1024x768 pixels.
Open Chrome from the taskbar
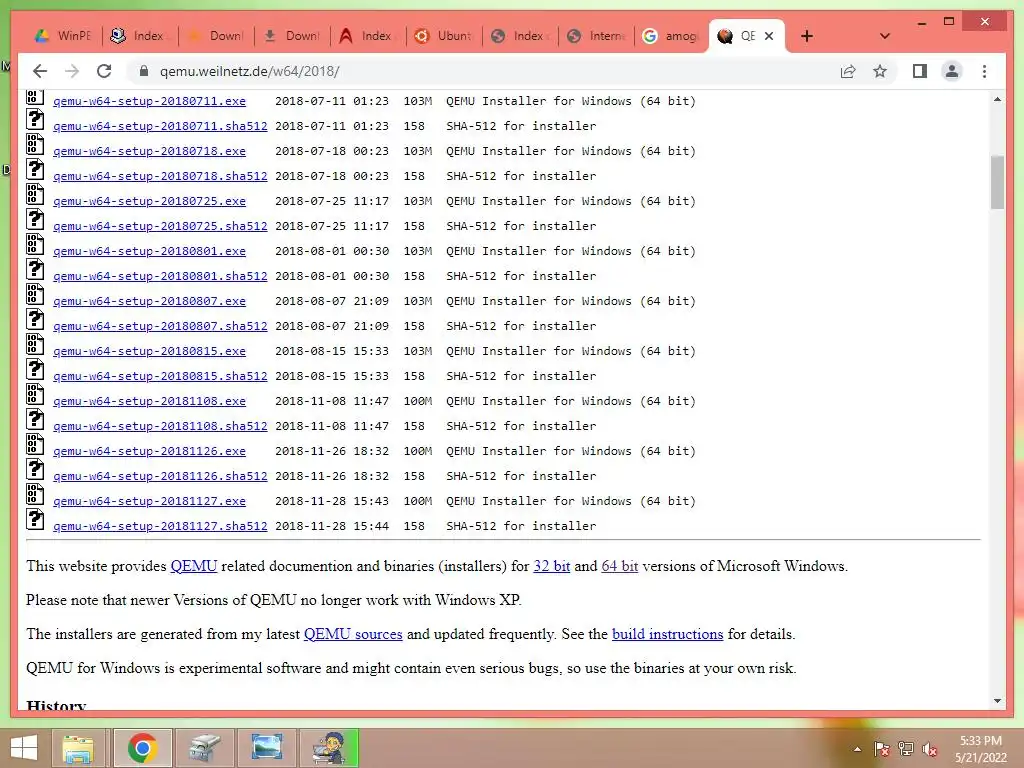pos(142,748)
